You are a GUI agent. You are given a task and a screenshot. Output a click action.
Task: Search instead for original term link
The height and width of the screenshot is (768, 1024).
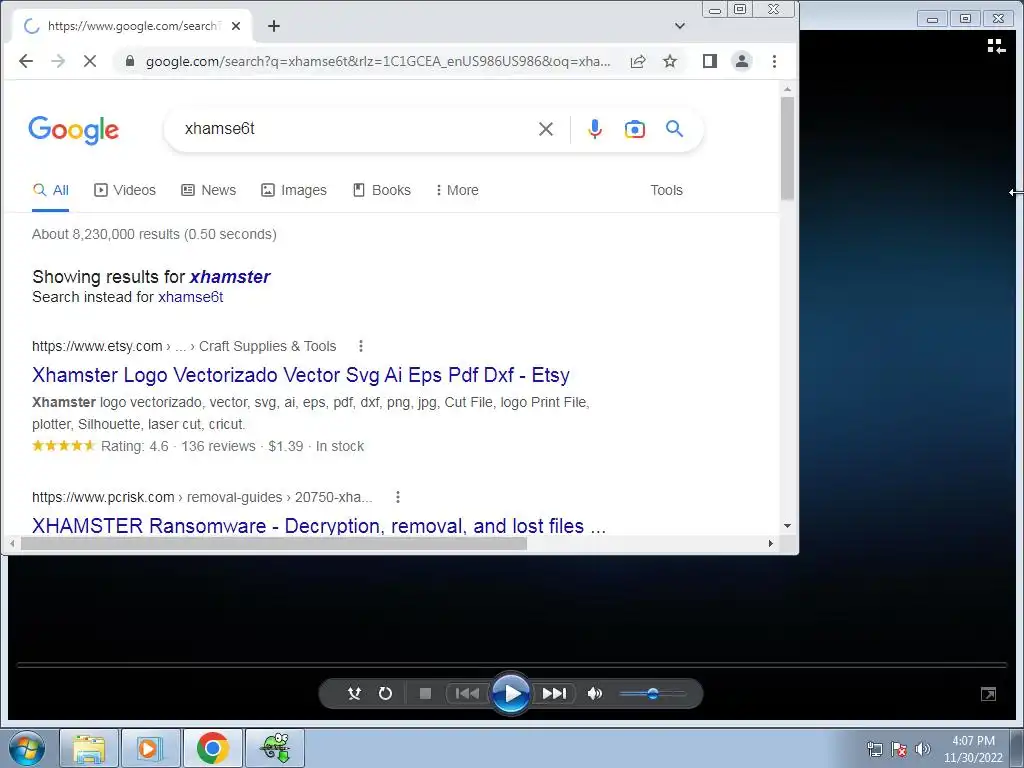pos(191,297)
